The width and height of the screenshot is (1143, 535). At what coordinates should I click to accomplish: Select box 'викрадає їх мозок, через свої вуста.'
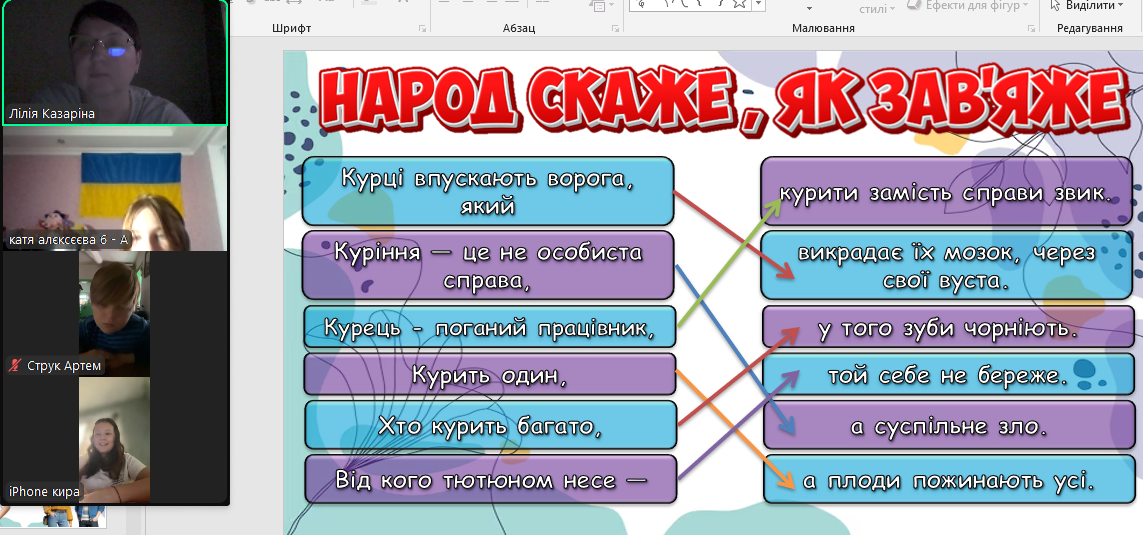(x=947, y=265)
